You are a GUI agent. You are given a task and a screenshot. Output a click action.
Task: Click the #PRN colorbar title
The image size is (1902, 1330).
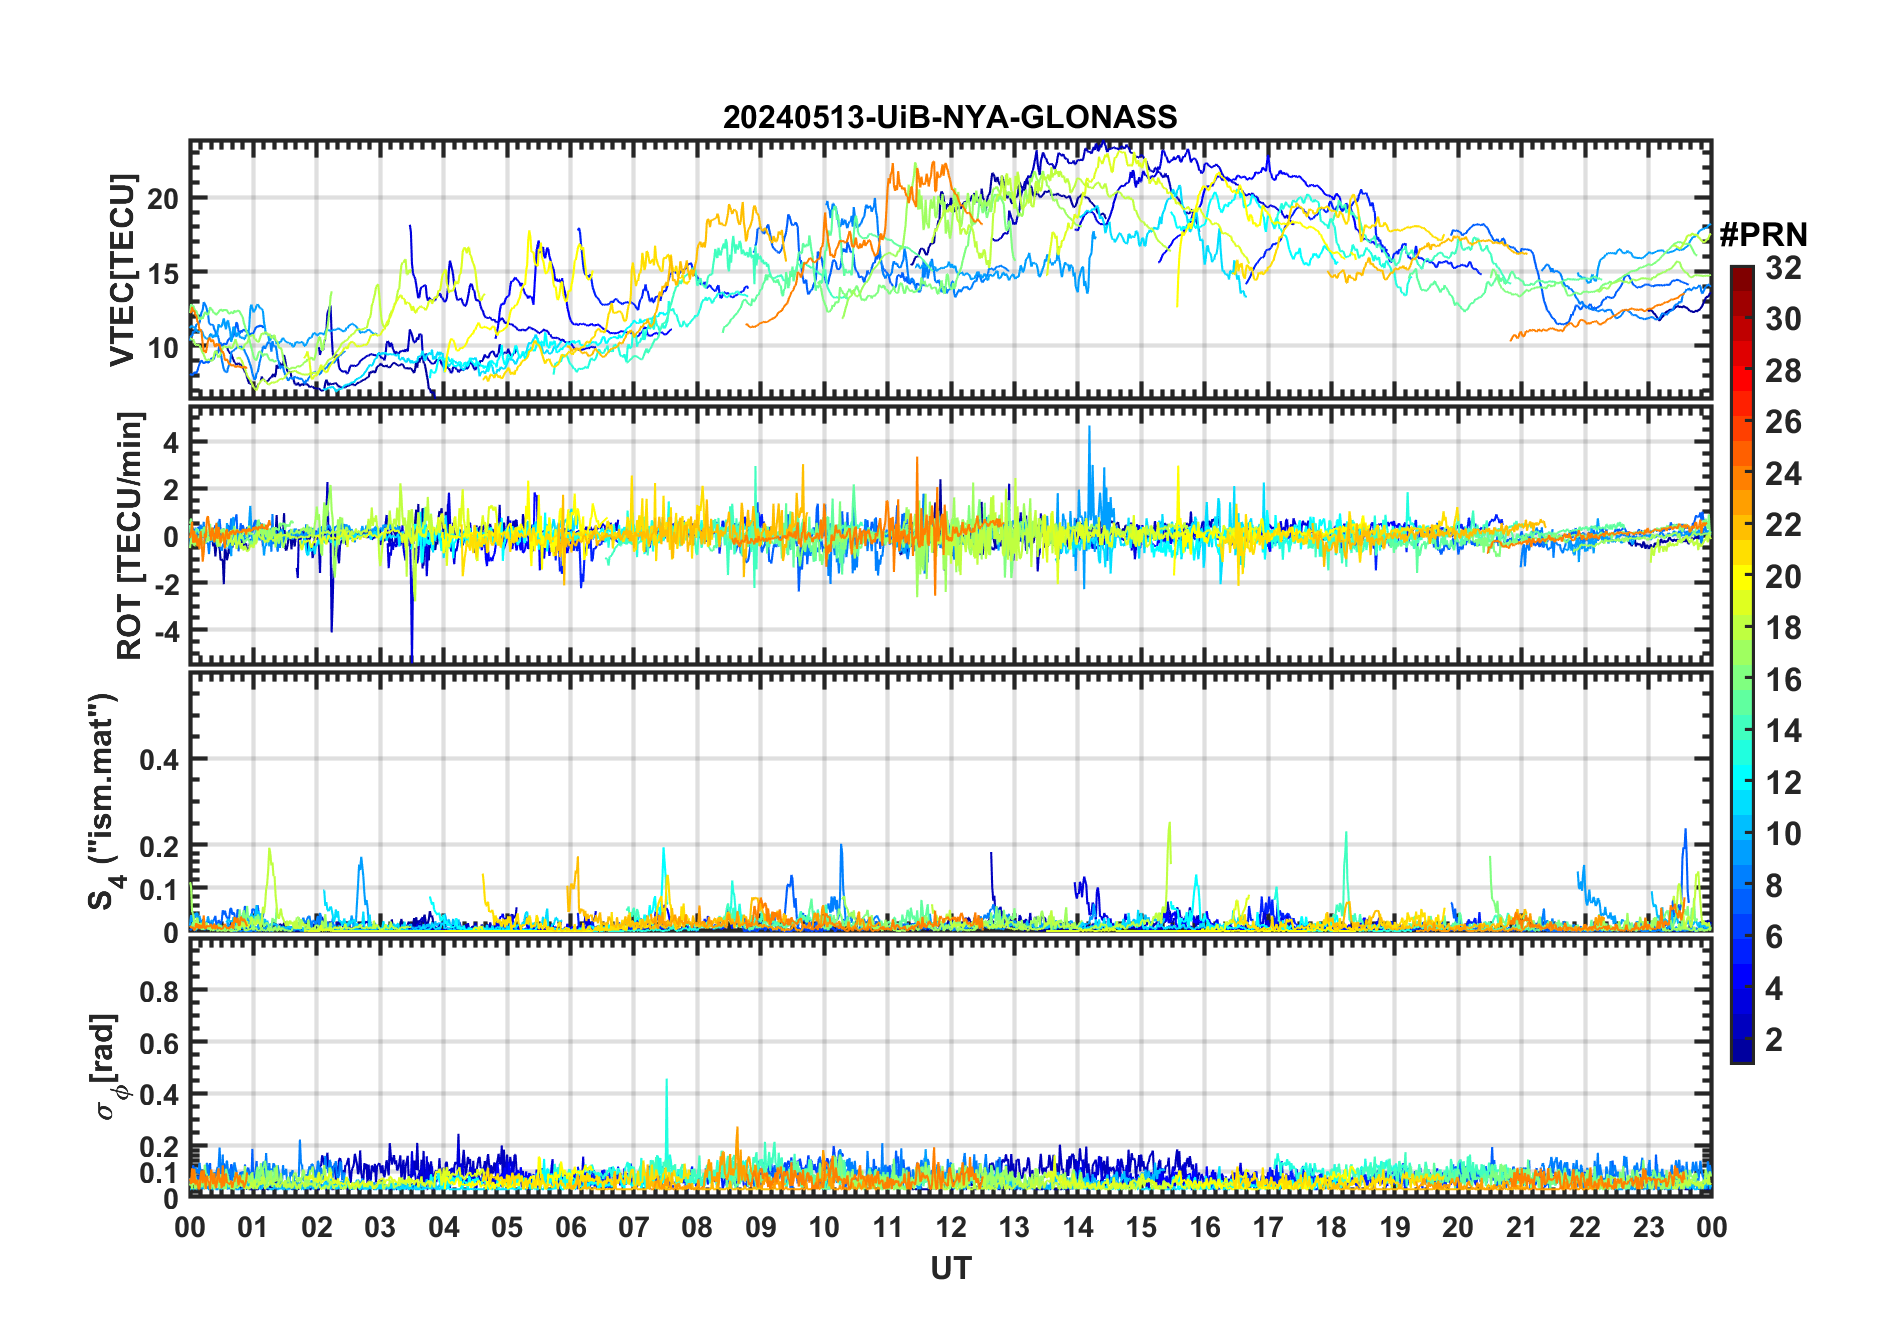[x=1763, y=235]
